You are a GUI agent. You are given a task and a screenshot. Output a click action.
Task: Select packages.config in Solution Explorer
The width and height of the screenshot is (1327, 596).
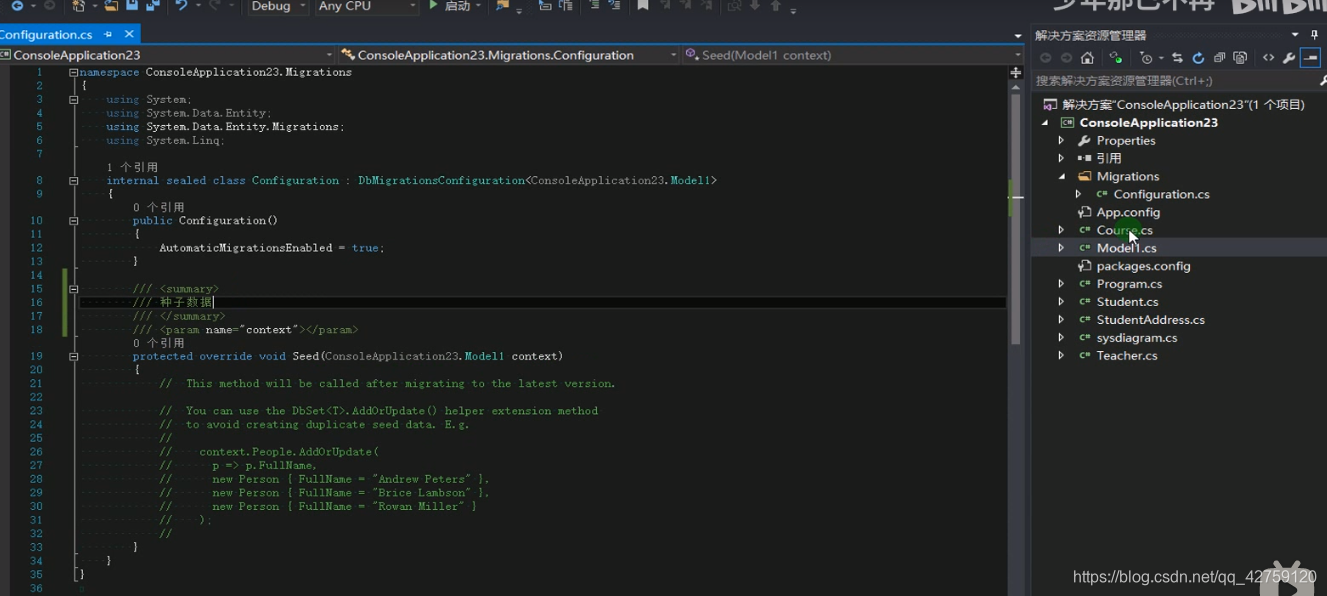1143,267
